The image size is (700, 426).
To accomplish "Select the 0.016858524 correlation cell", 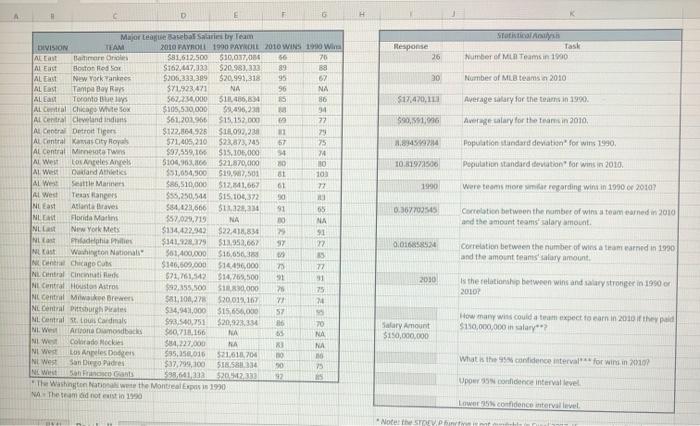I will click(x=409, y=245).
